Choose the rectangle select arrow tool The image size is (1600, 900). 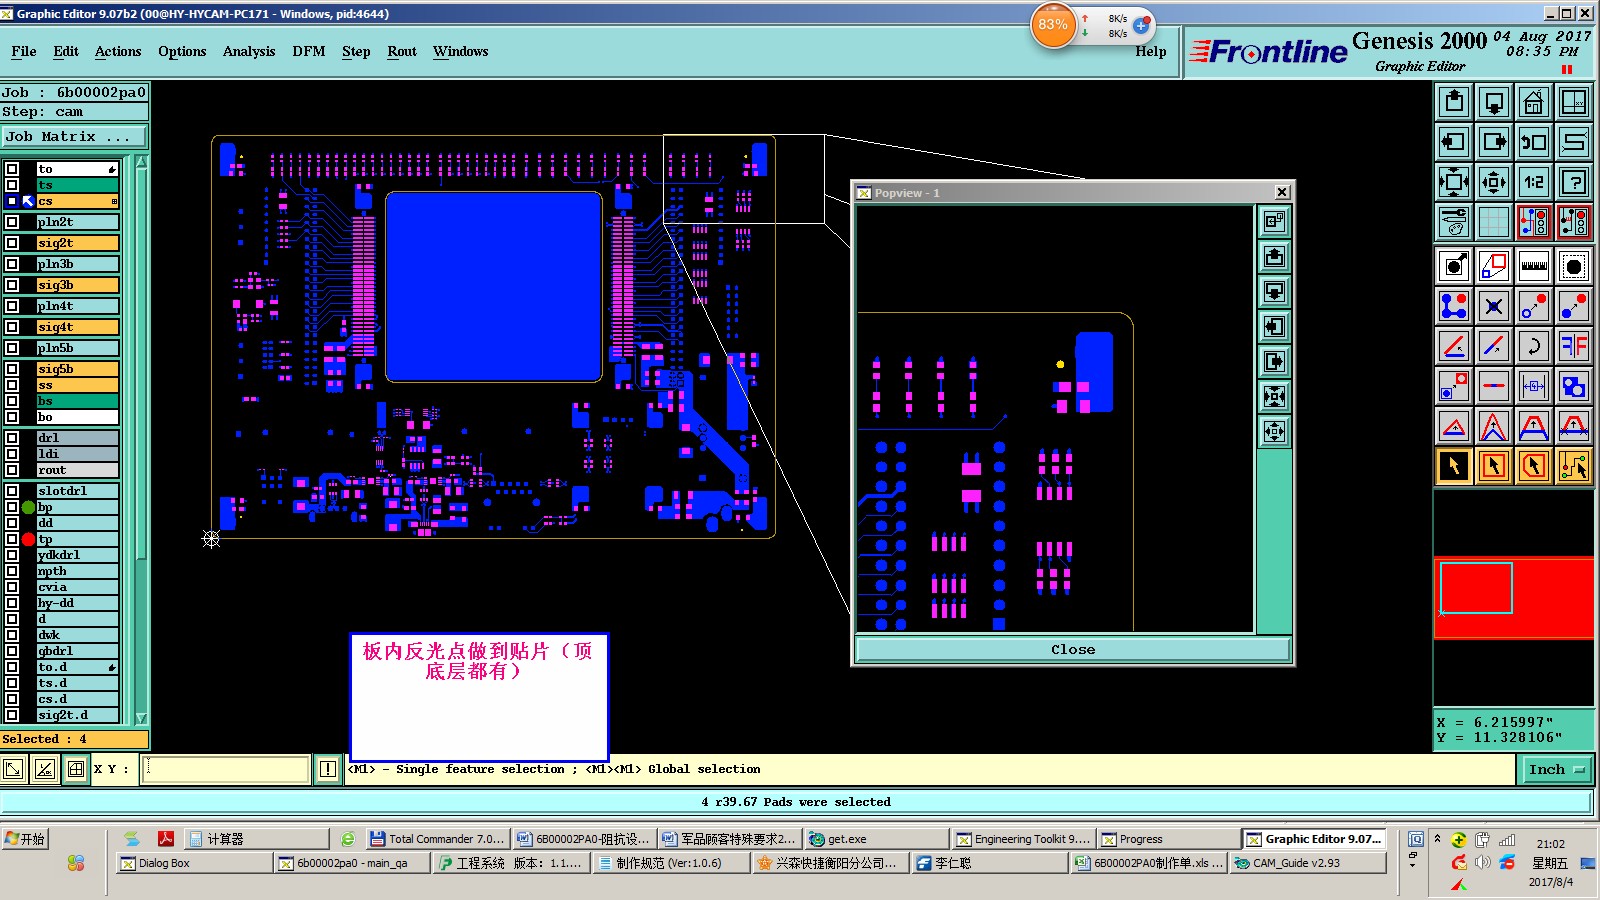1494,466
